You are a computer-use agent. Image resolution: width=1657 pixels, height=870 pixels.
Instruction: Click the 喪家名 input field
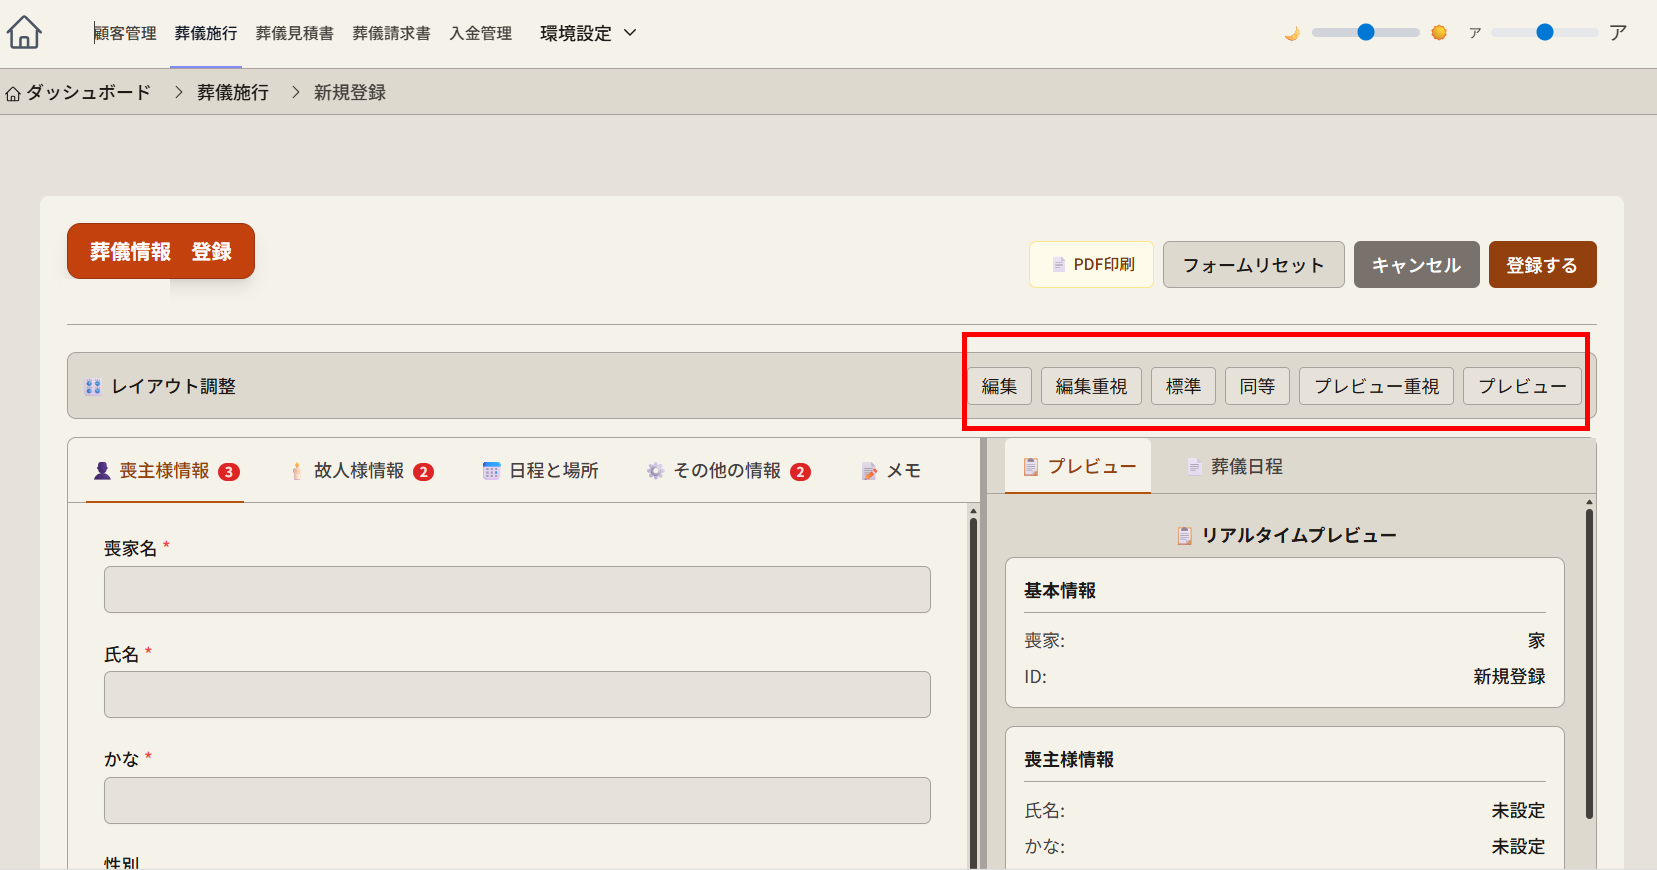(517, 590)
